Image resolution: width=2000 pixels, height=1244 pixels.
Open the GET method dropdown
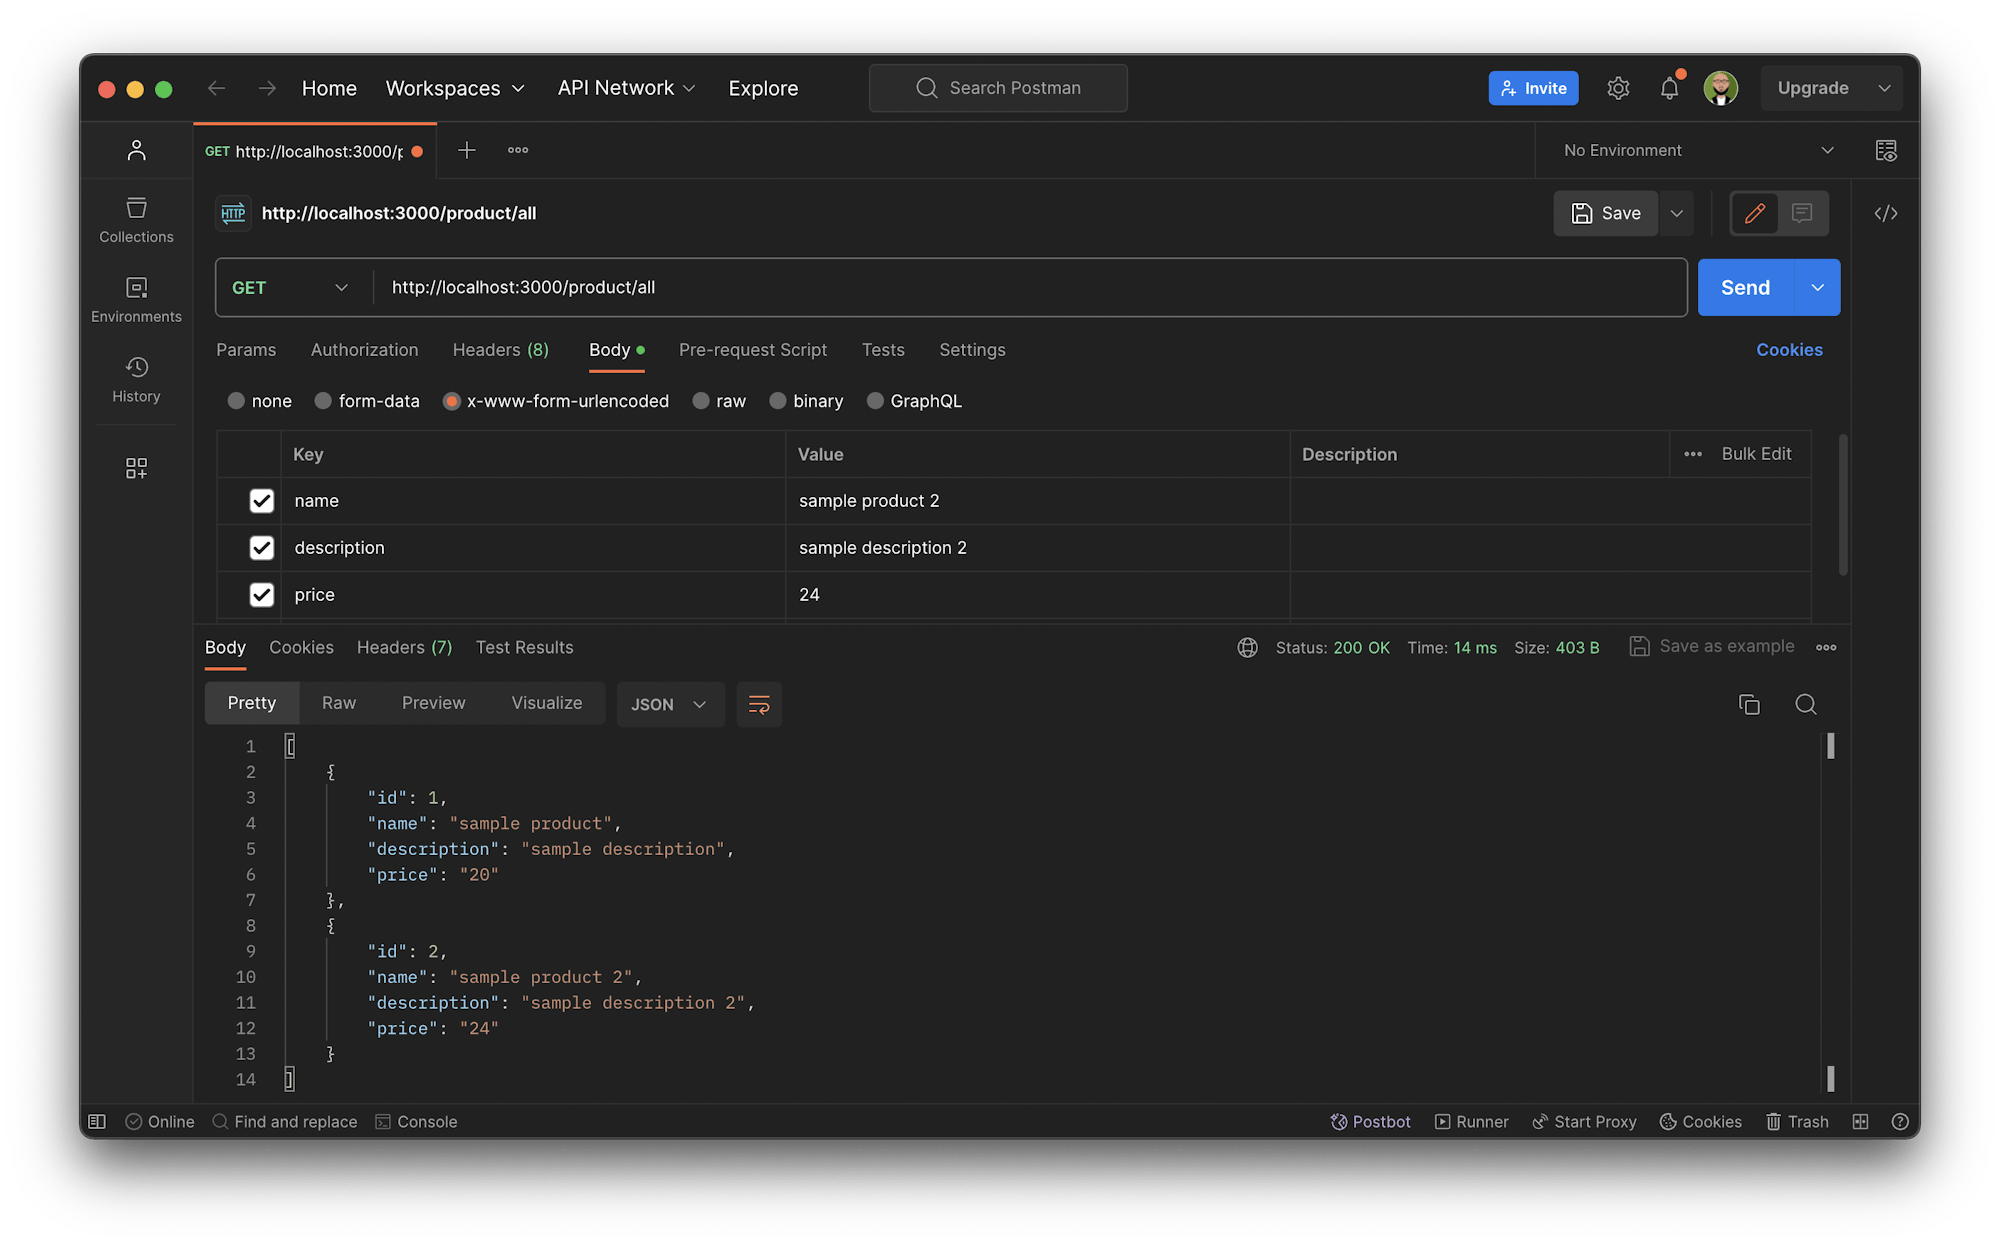click(x=290, y=288)
